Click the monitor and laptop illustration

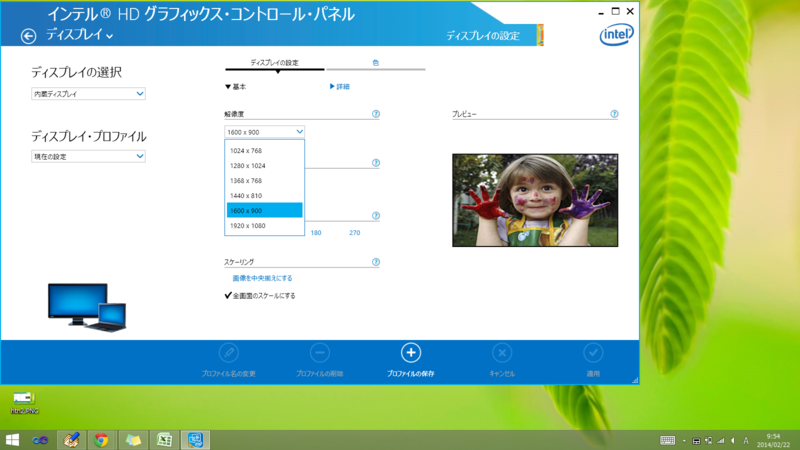(x=87, y=308)
